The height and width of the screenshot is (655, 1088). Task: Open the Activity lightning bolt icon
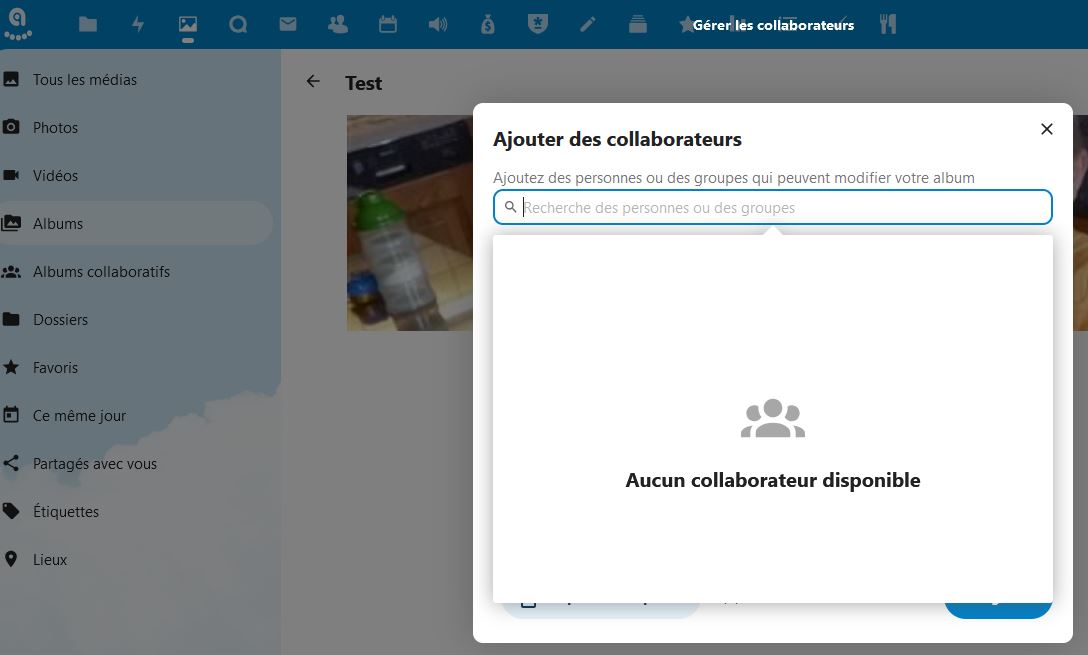[138, 24]
